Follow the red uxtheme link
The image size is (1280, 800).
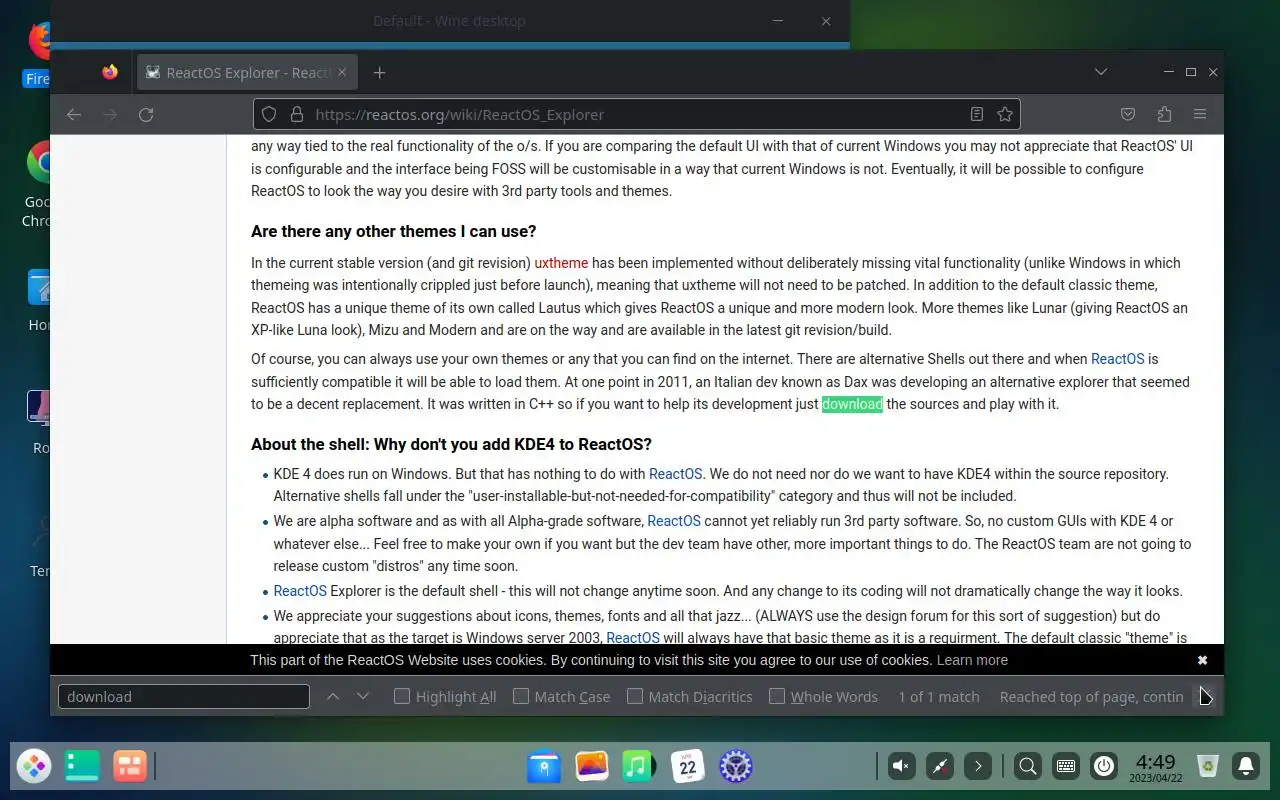coord(561,263)
